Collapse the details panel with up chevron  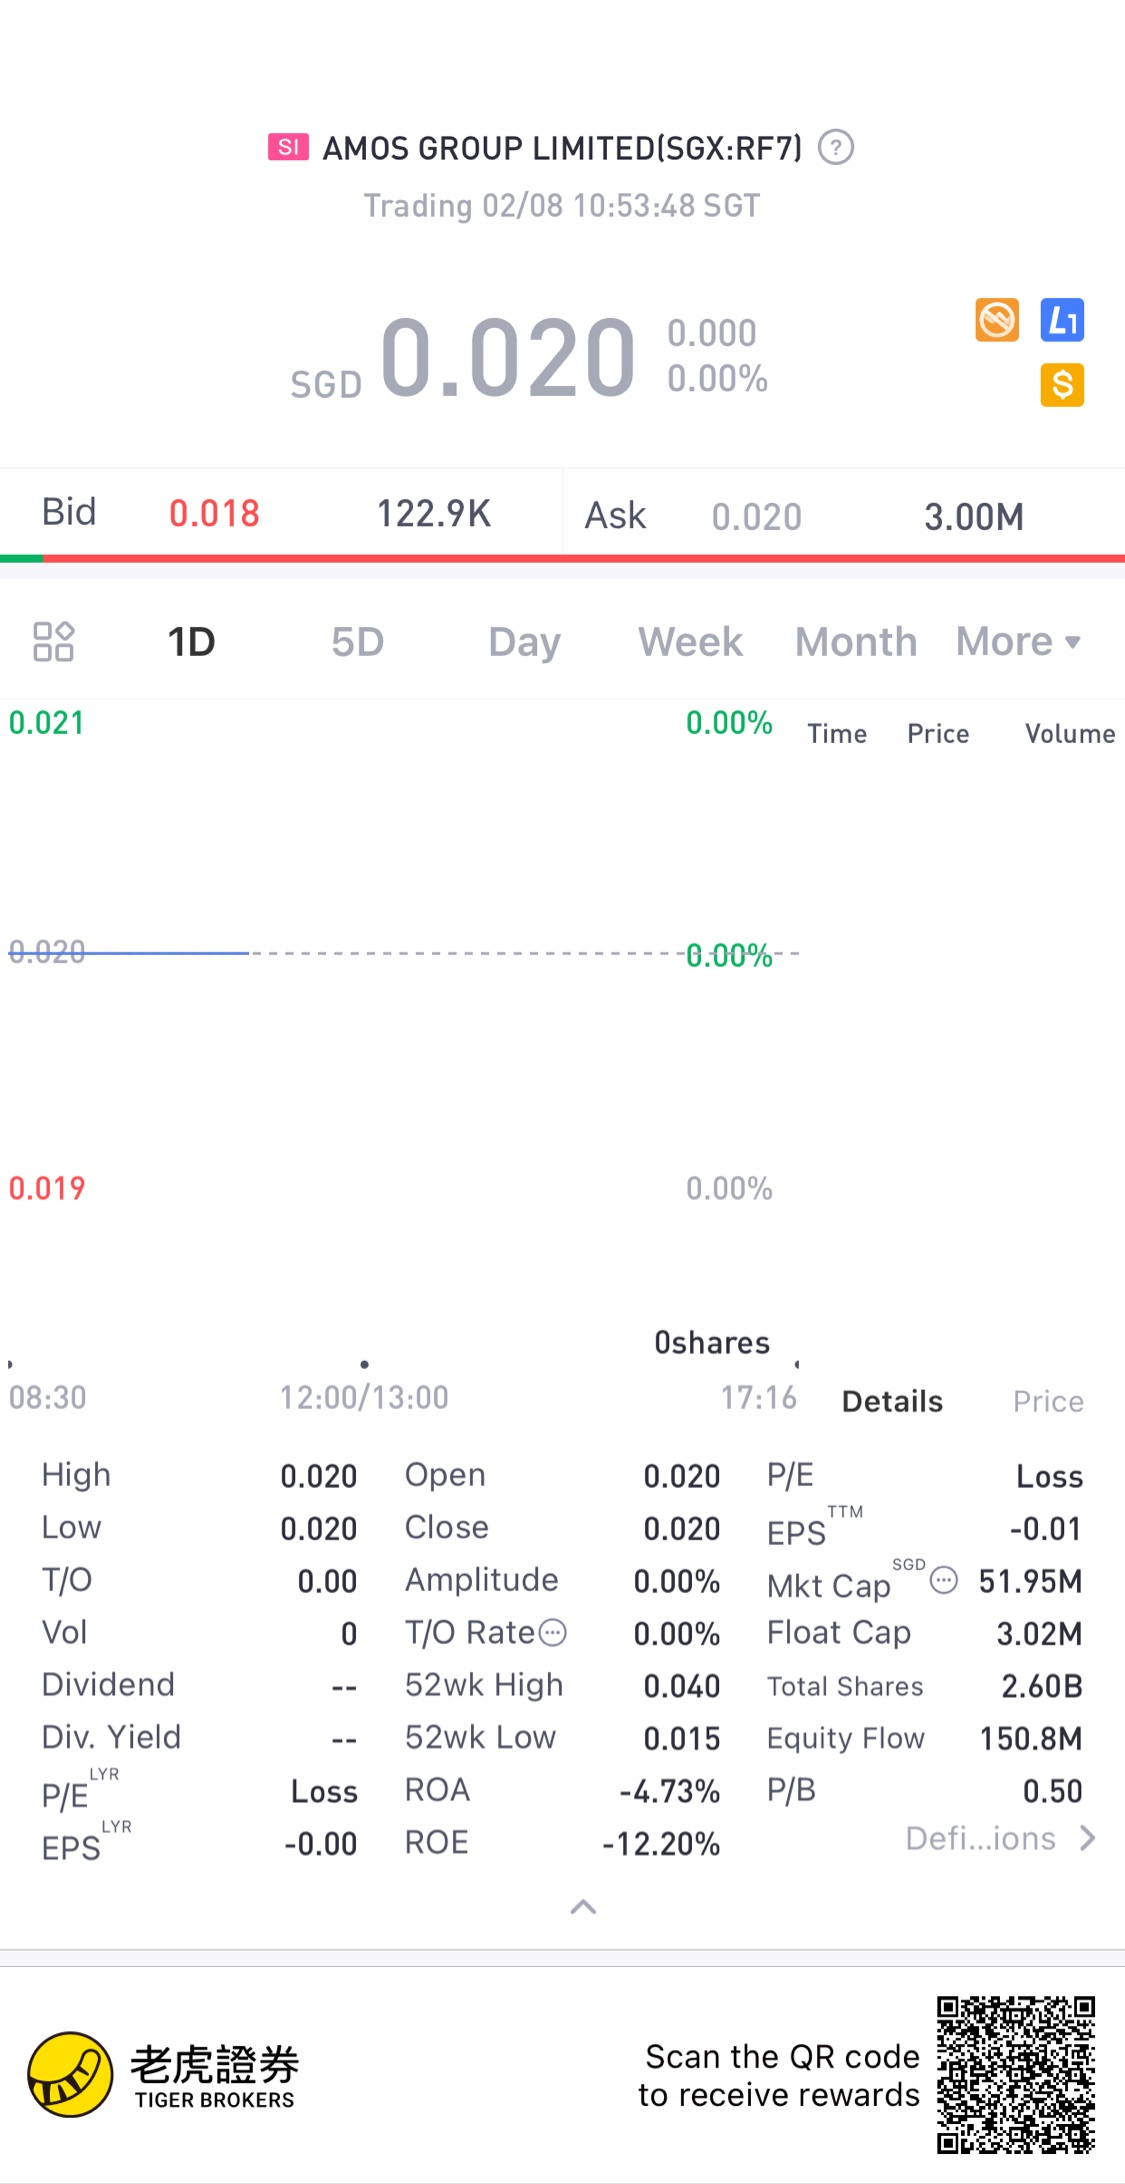583,1907
